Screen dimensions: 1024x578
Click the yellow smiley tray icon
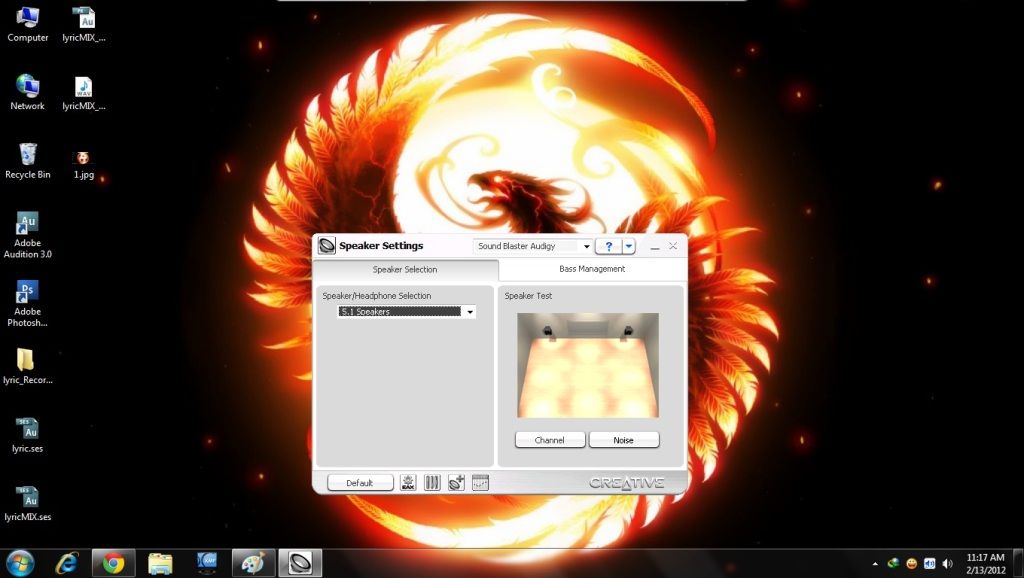click(911, 564)
